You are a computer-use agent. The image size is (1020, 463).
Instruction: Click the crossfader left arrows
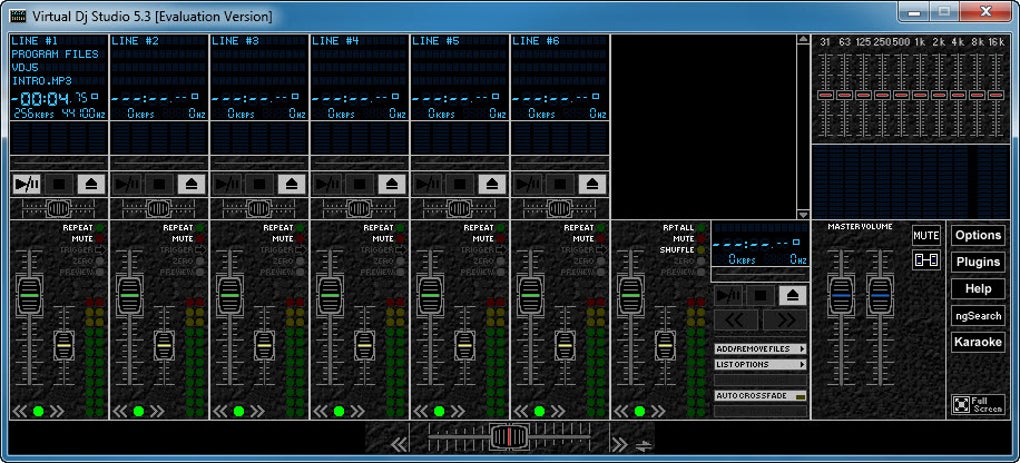pyautogui.click(x=399, y=444)
